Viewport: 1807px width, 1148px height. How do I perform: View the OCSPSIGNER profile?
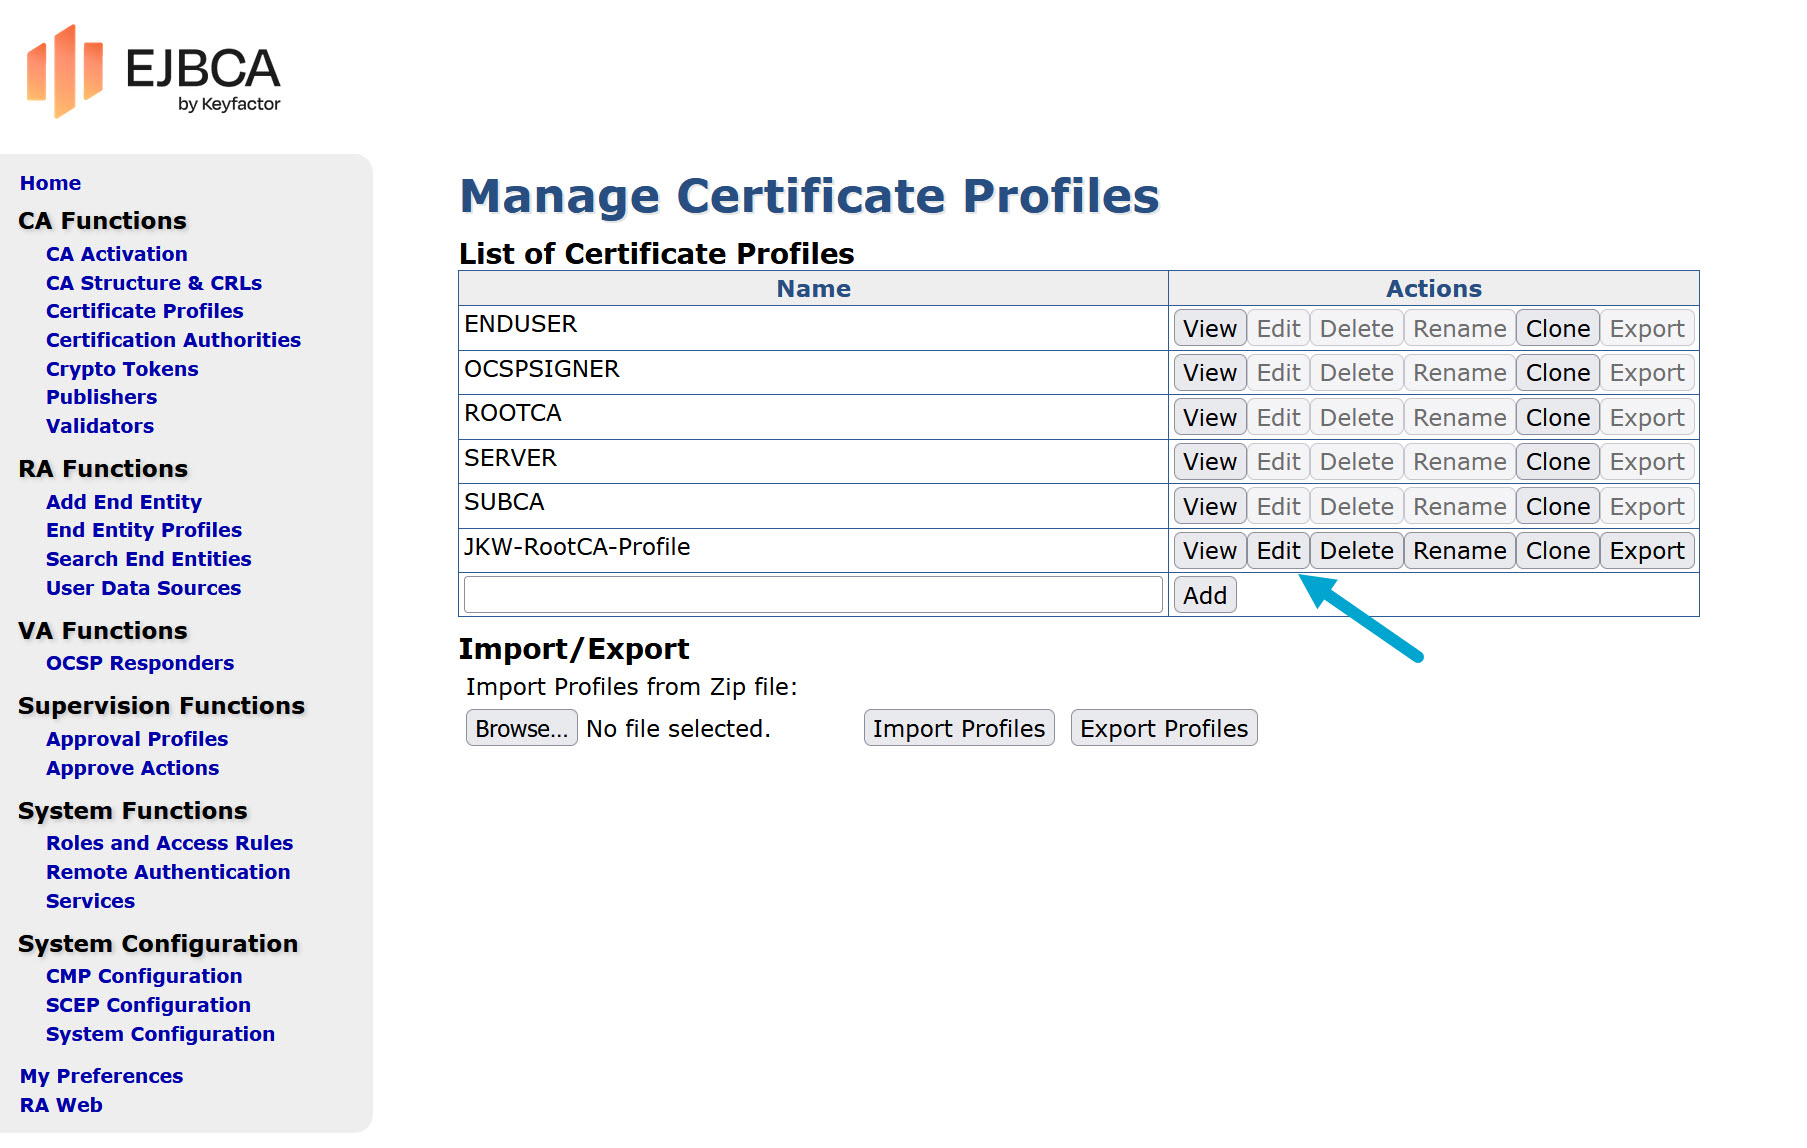pyautogui.click(x=1209, y=372)
